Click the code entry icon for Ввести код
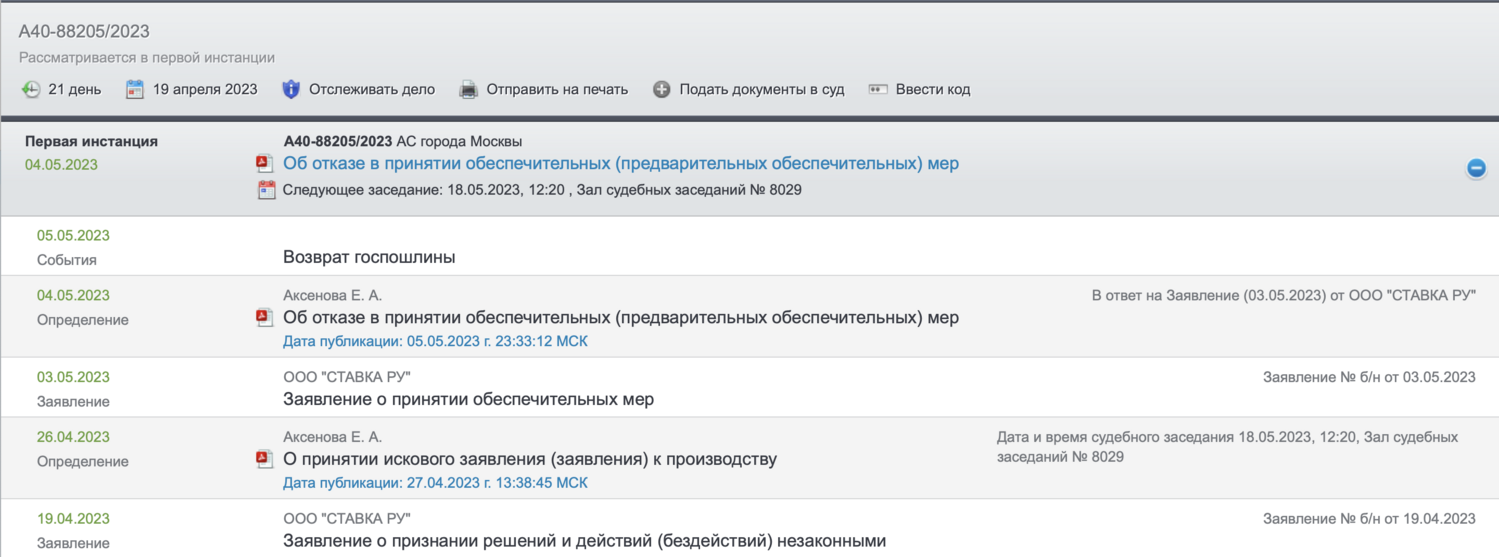Screen dimensions: 1499x557 (x=878, y=90)
